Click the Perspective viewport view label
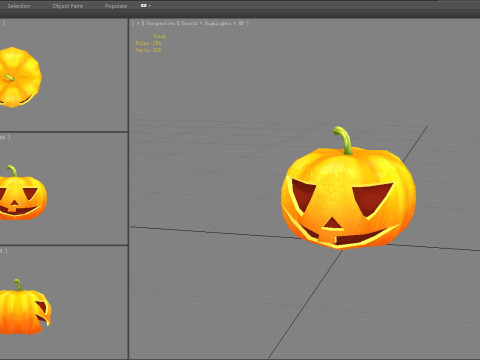 [x=160, y=23]
